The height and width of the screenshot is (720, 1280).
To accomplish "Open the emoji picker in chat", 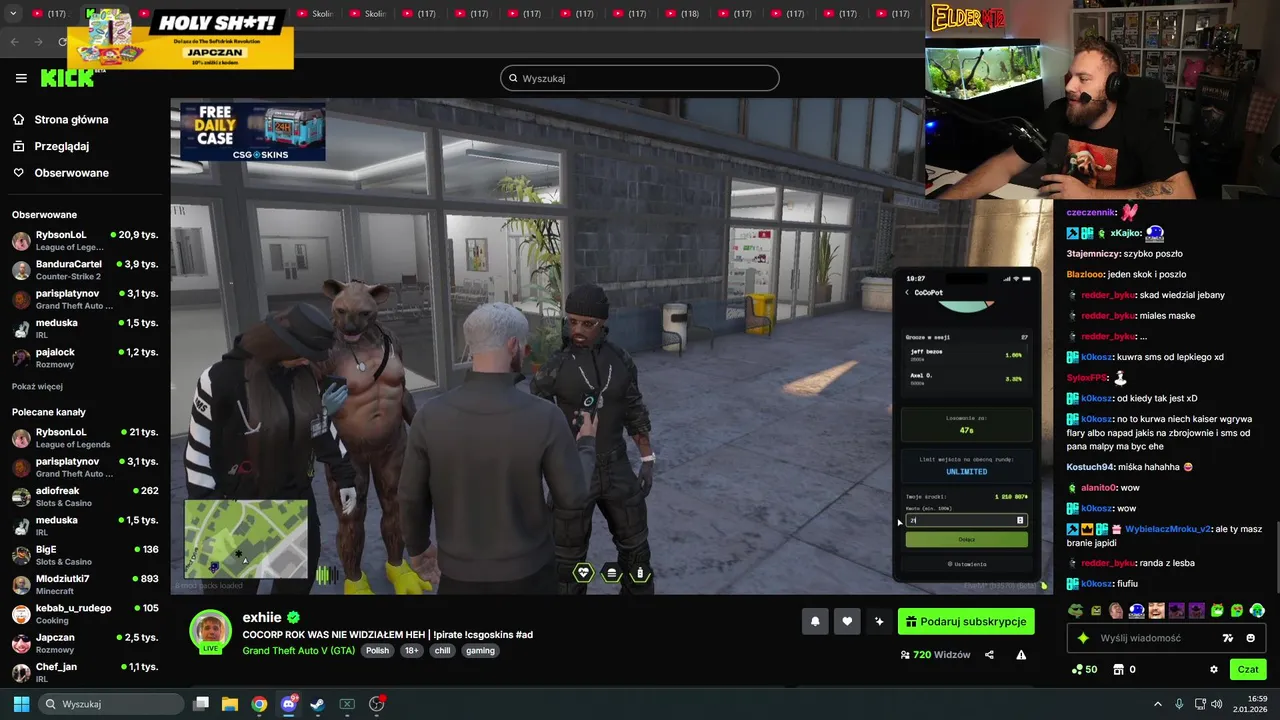I will (x=1250, y=638).
